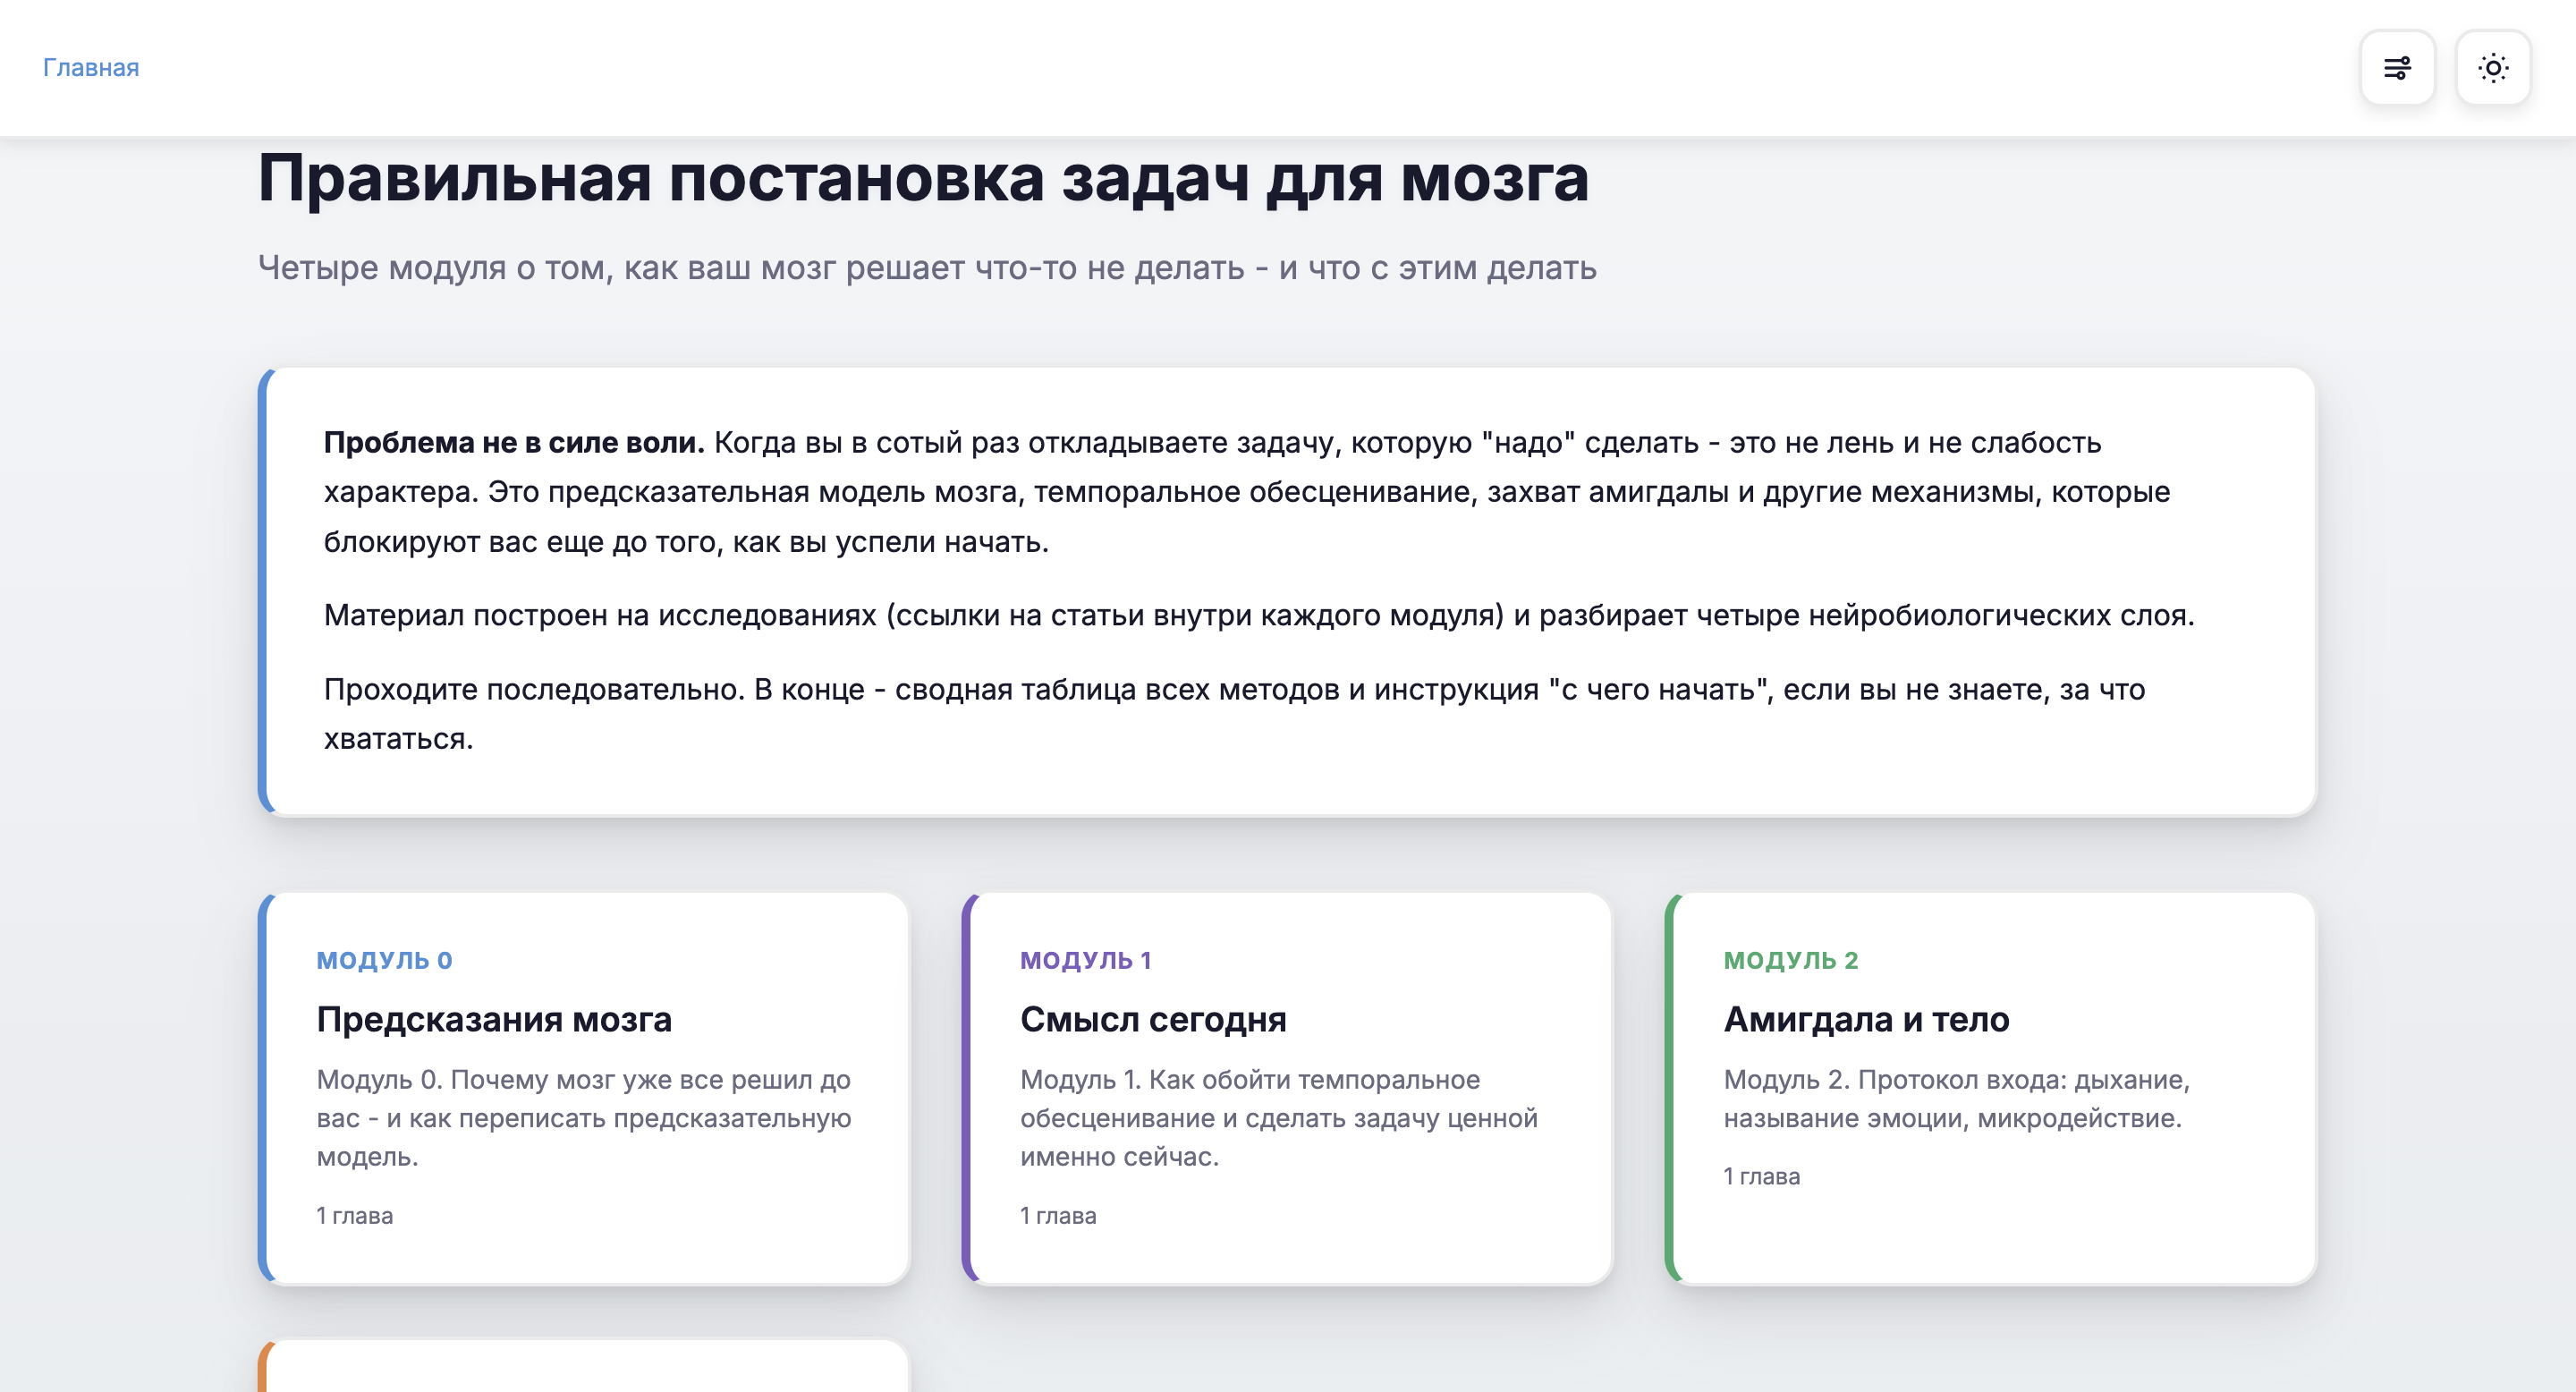The width and height of the screenshot is (2576, 1392).
Task: Open the partially visible orange module card
Action: 584,1368
